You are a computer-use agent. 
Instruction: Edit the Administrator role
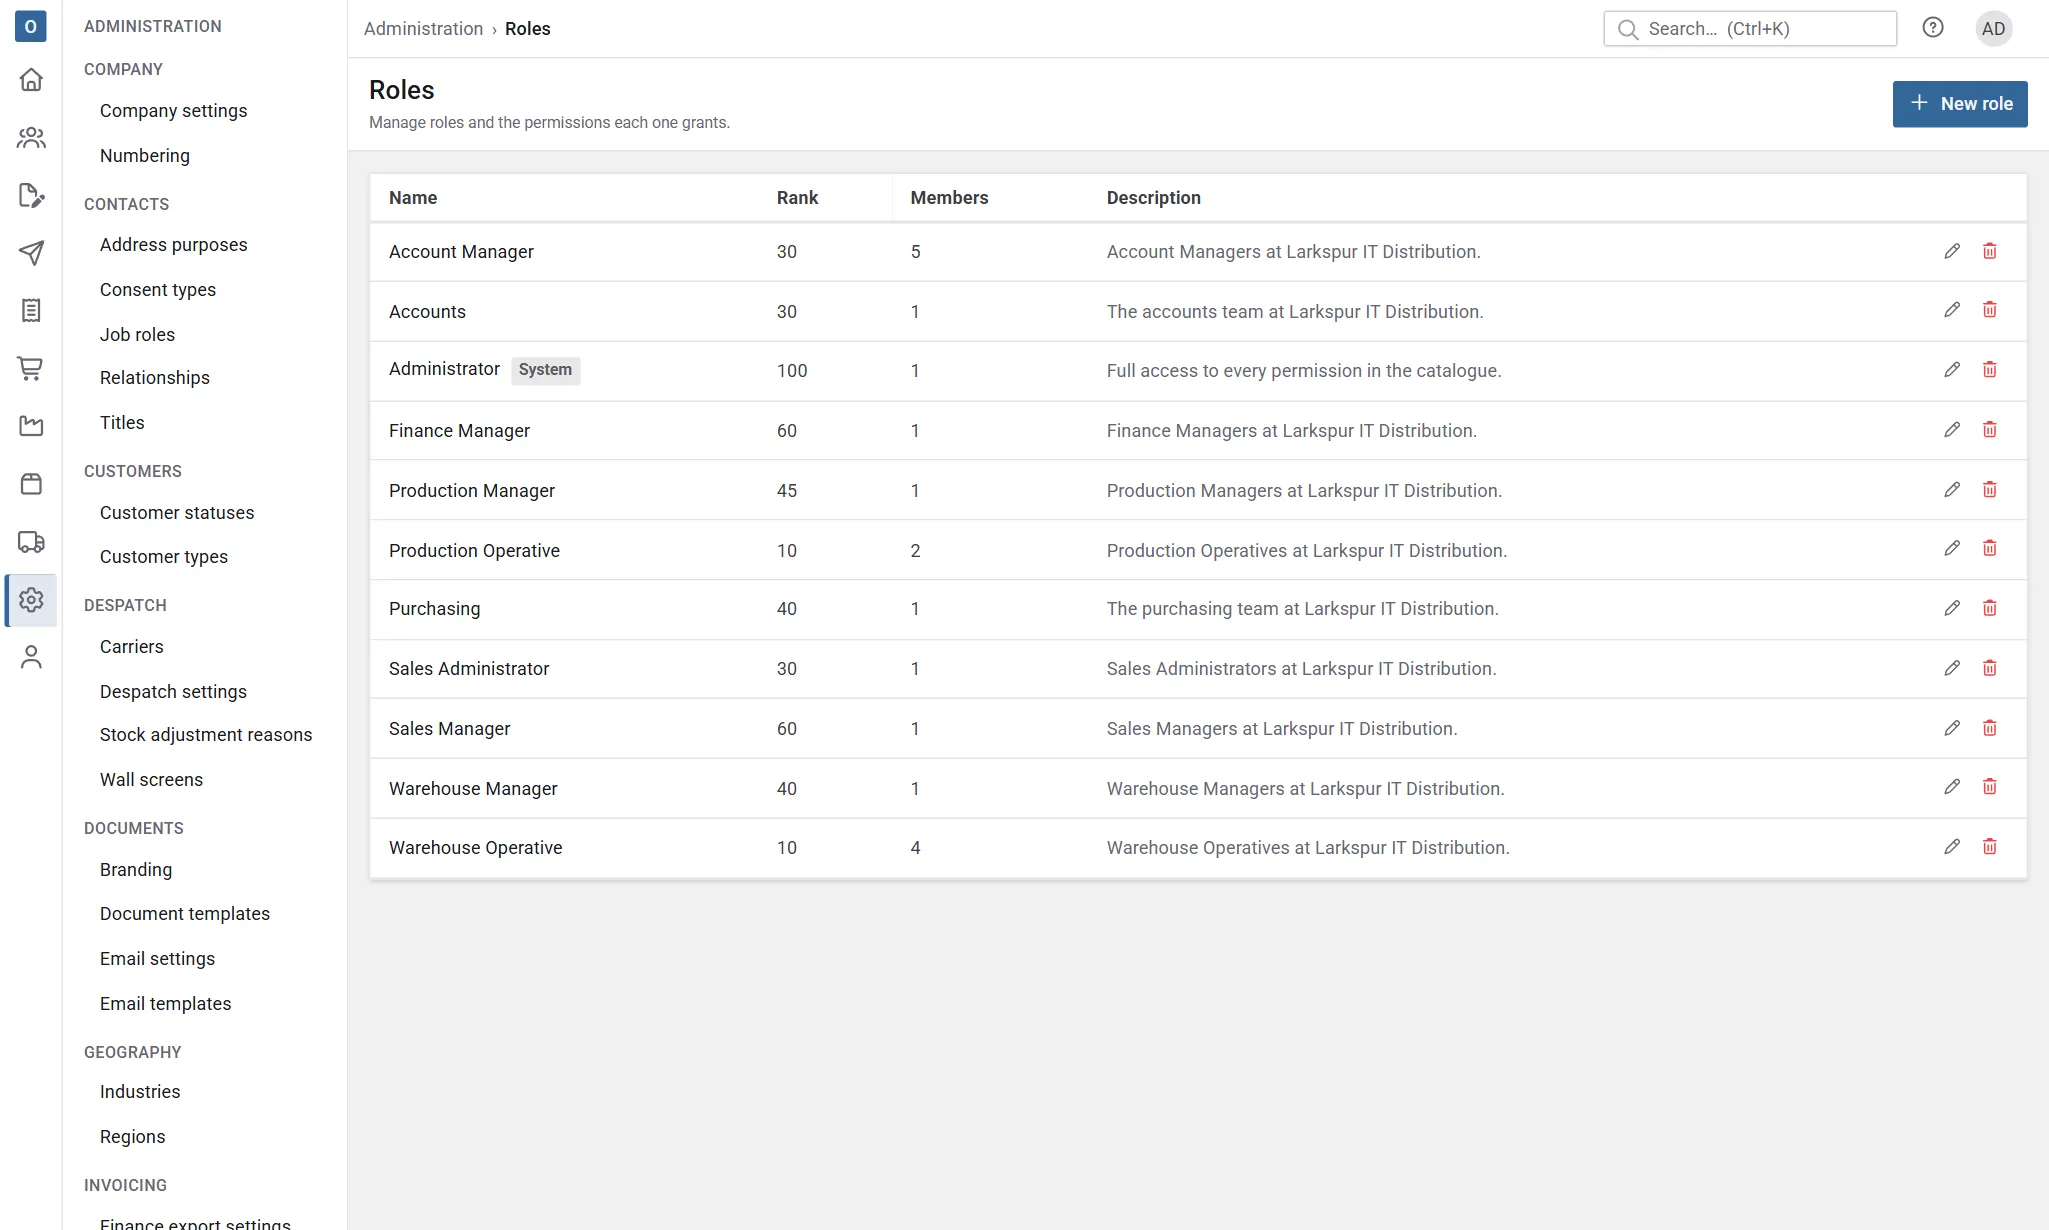(1952, 370)
